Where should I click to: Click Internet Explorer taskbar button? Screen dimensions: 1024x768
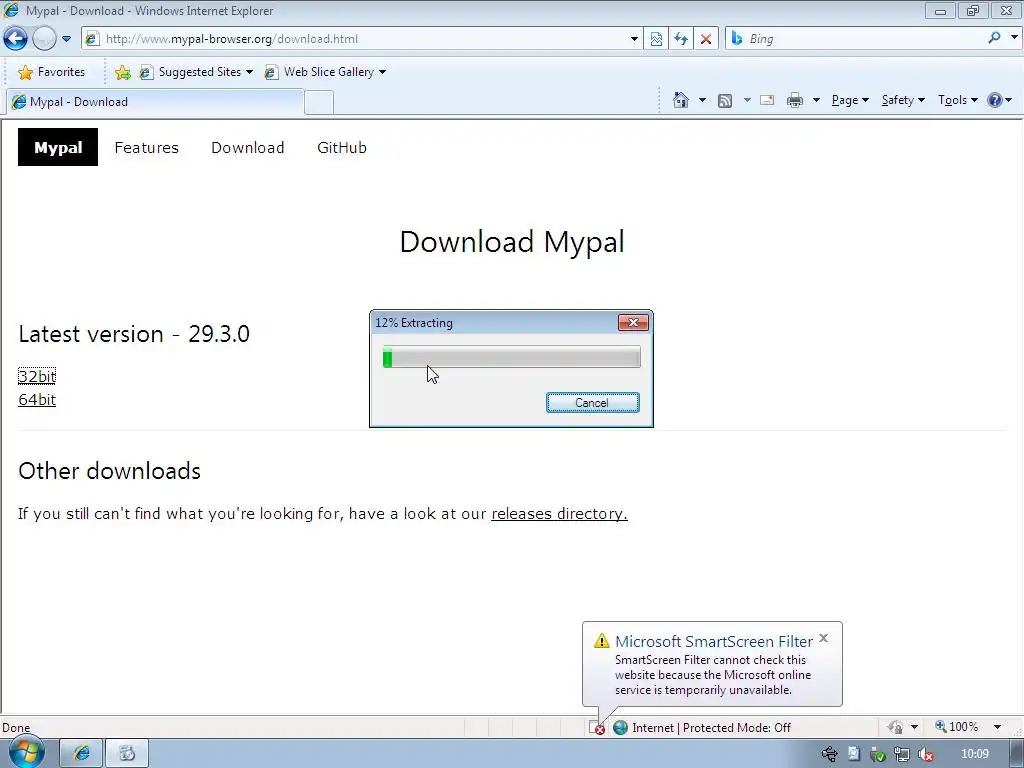coord(82,754)
